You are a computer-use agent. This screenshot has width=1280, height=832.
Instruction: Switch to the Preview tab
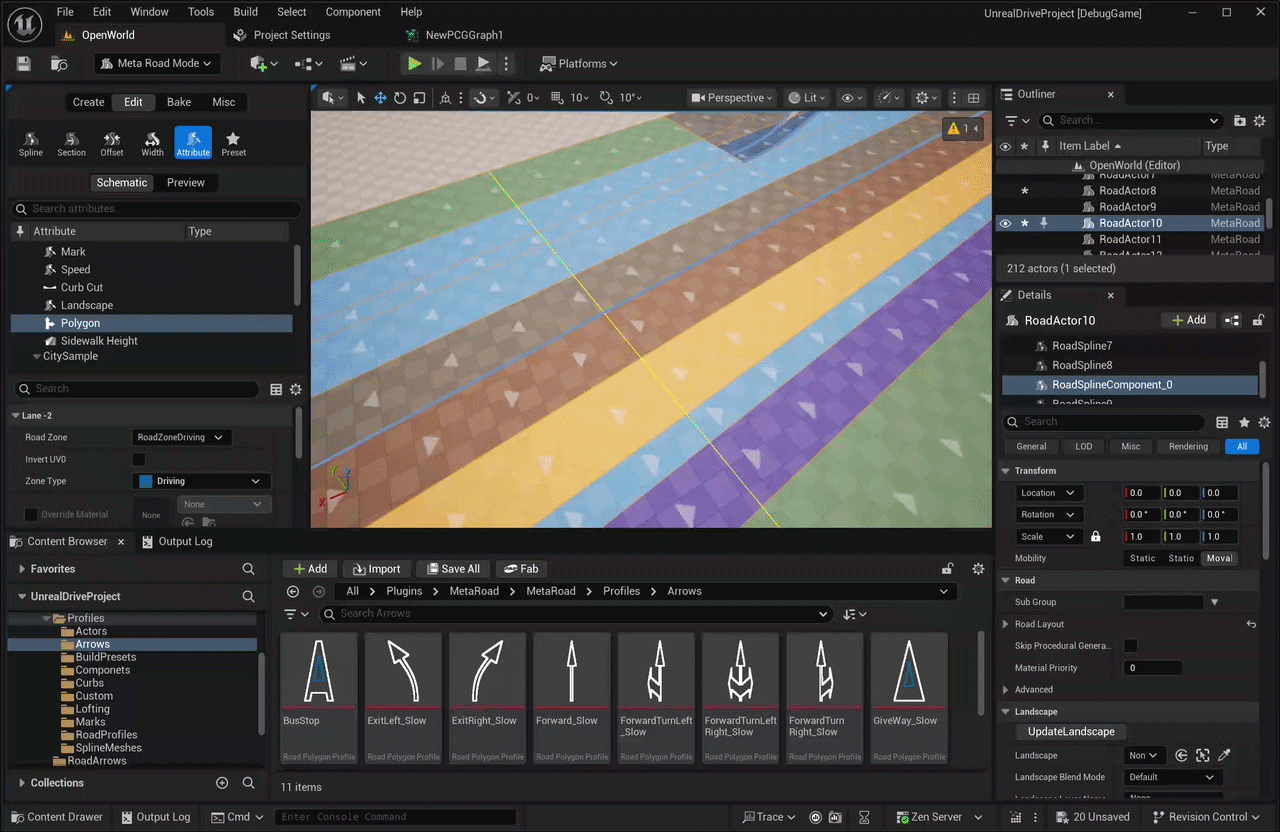[x=186, y=183]
